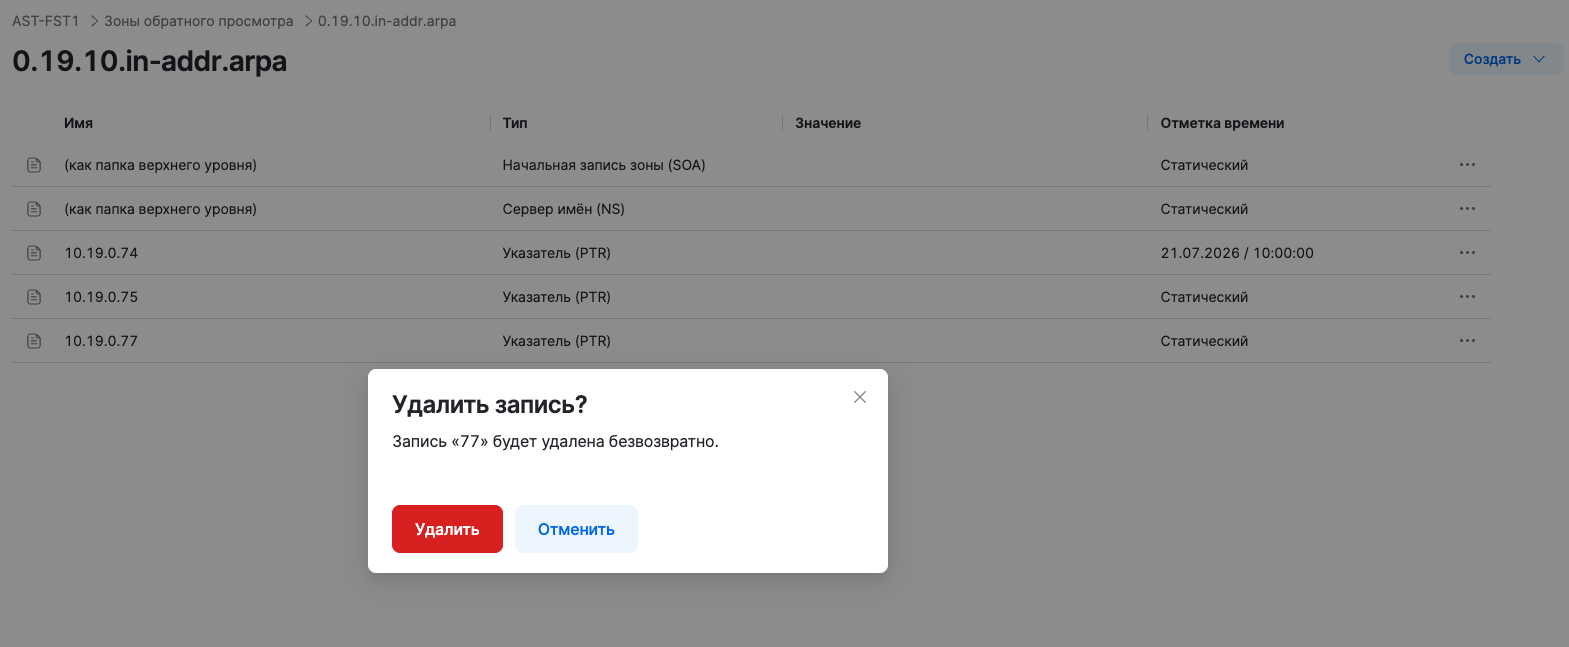Select the 0.19.10.in-addr.arpa breadcrumb
Viewport: 1569px width, 647px height.
(387, 21)
